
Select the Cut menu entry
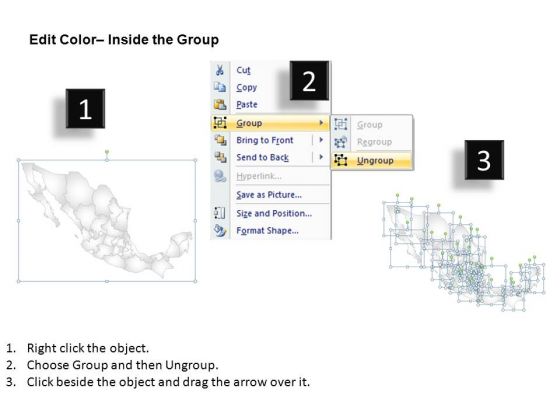[x=244, y=70]
